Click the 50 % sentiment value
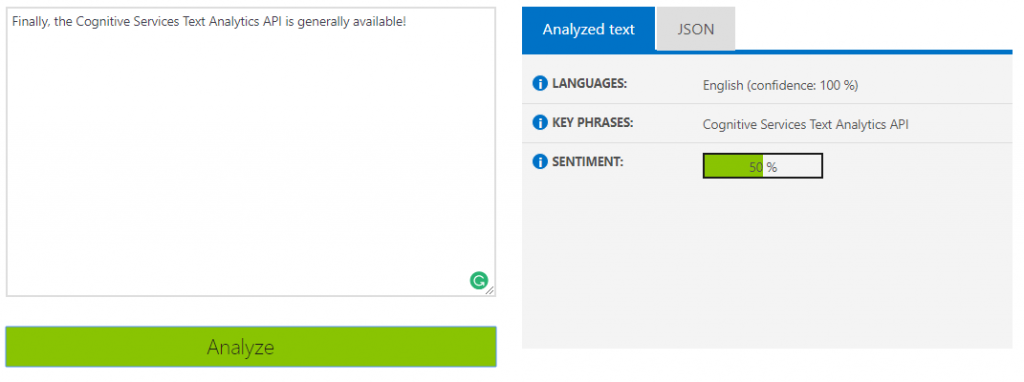 tap(763, 167)
